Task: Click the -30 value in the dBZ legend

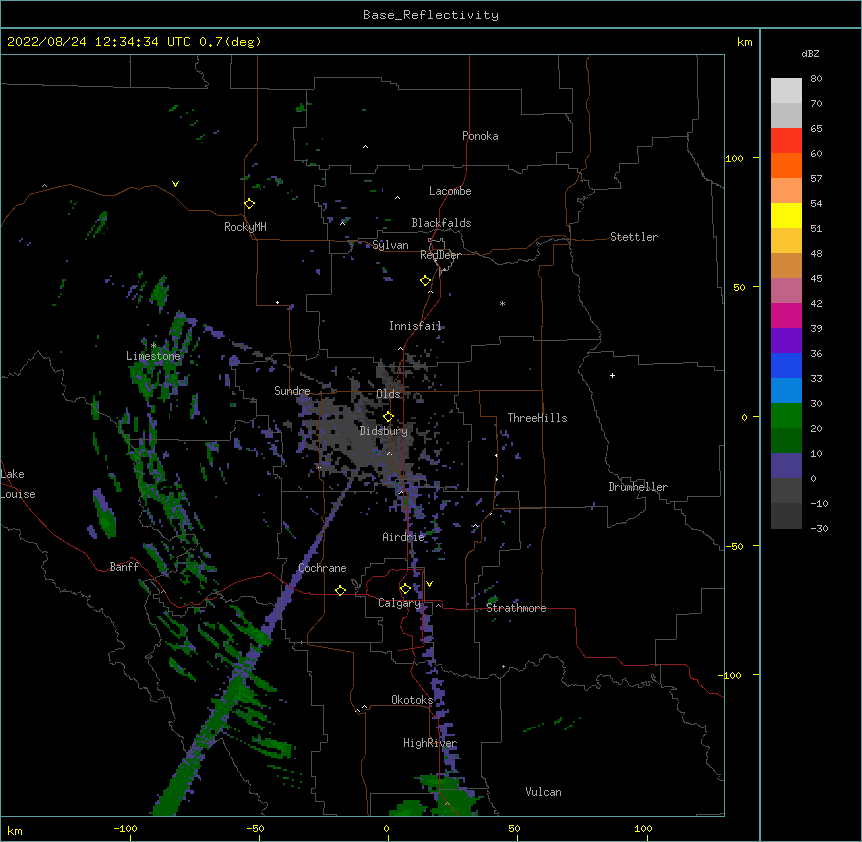Action: coord(819,528)
